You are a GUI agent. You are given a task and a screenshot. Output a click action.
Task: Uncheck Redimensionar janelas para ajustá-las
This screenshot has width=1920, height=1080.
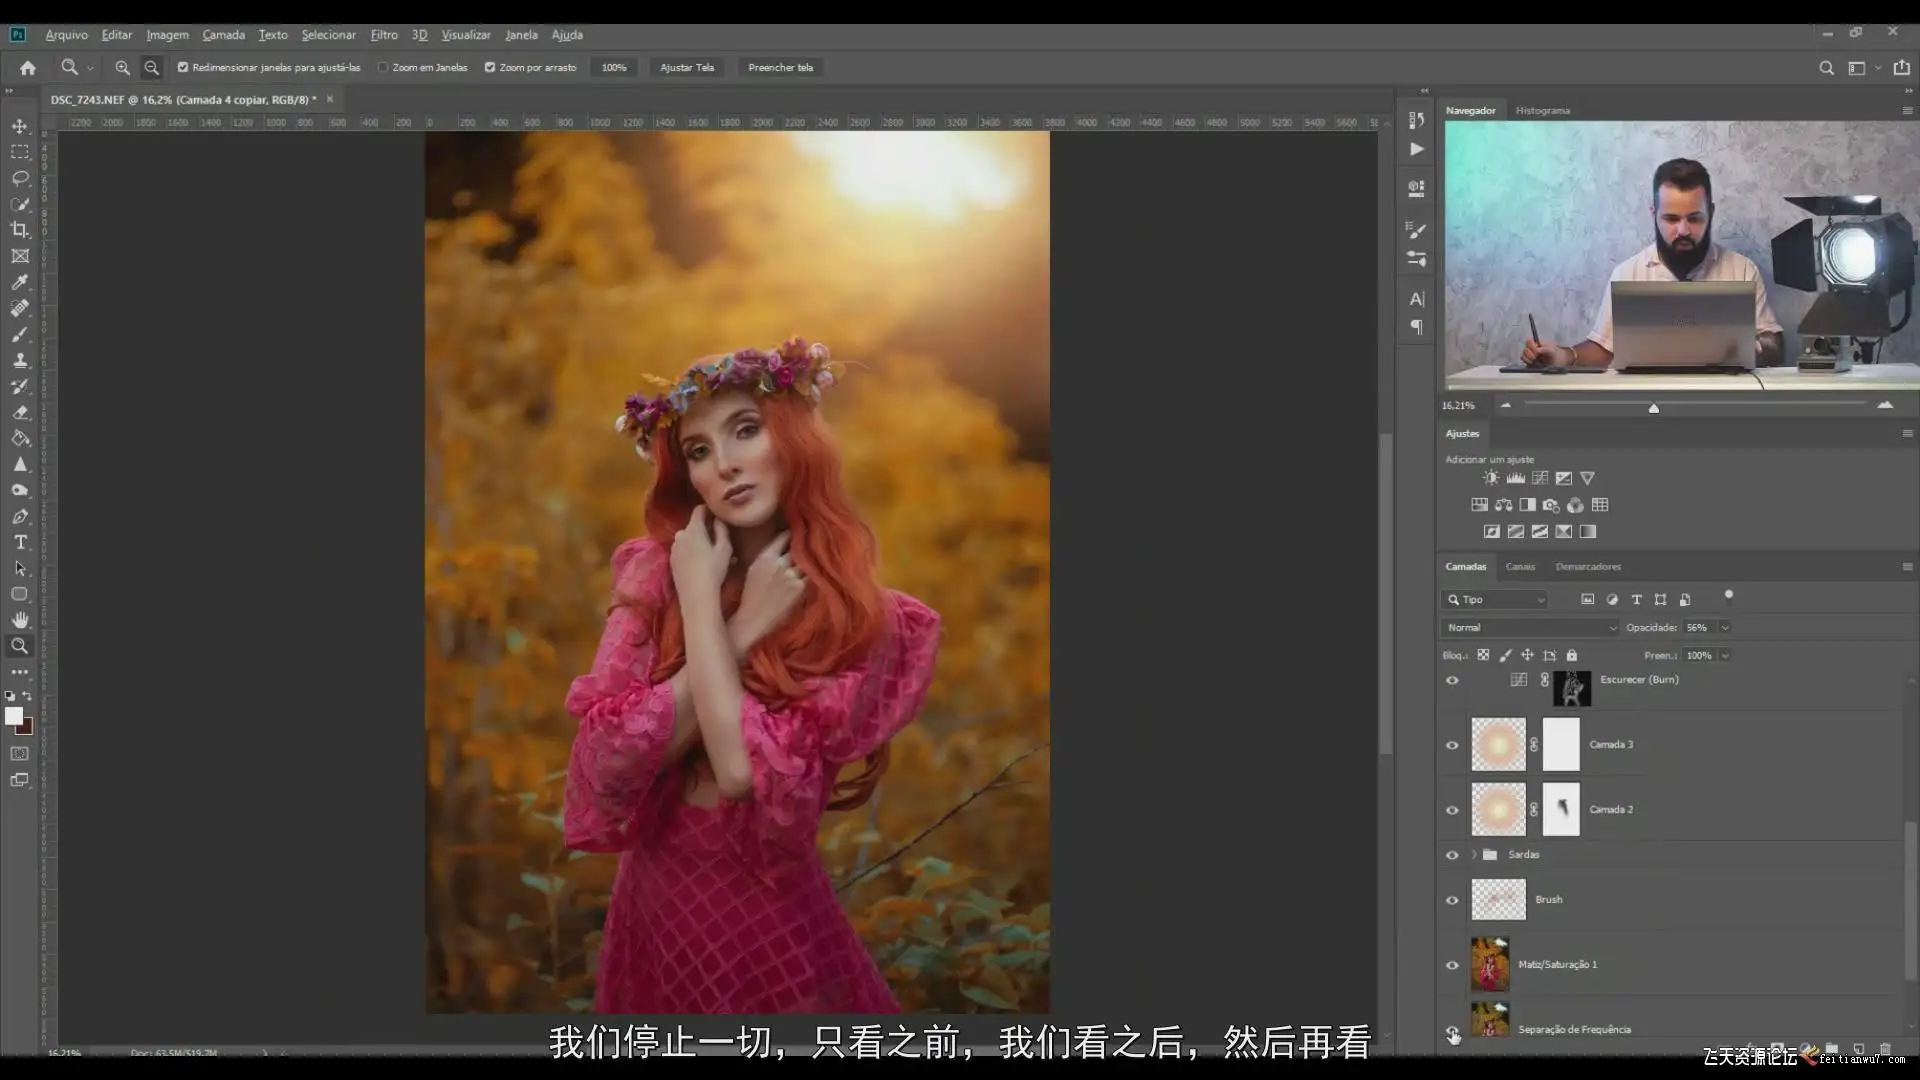coord(183,68)
